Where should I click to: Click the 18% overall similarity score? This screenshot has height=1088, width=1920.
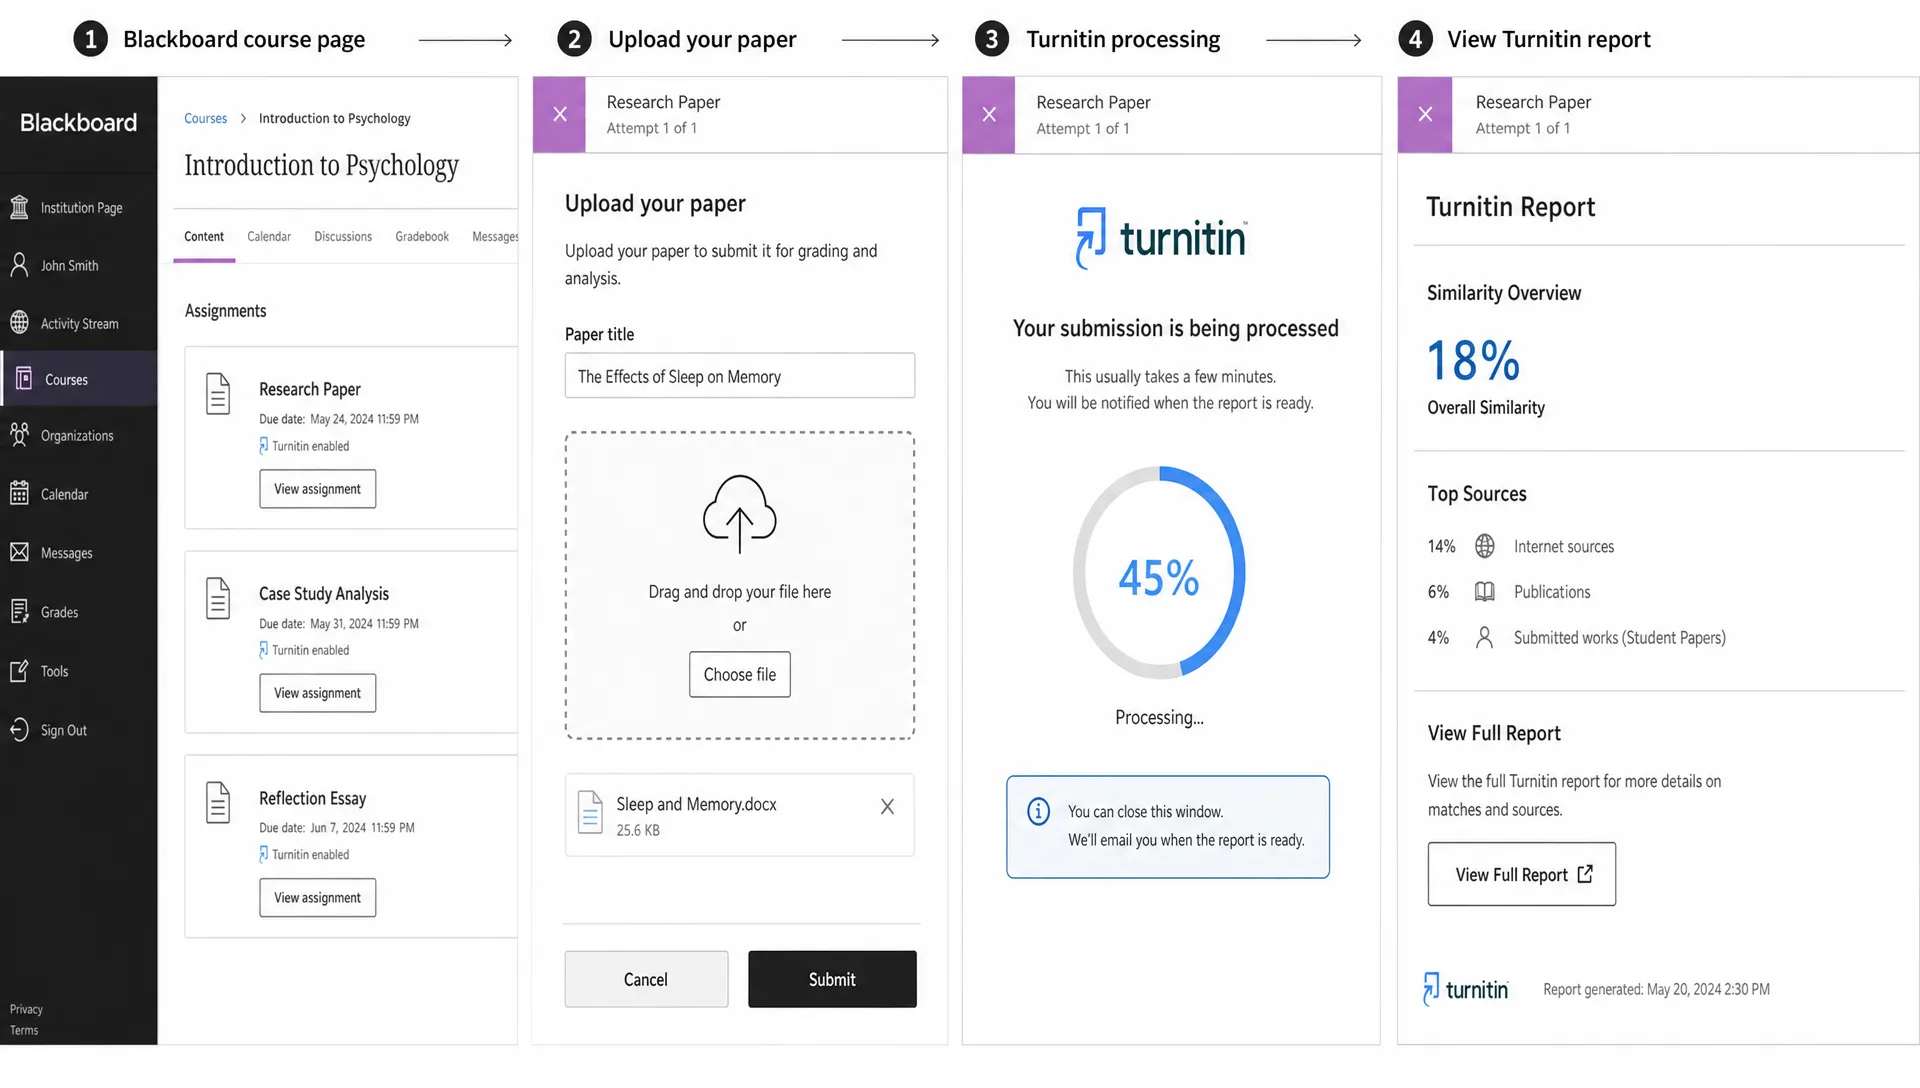point(1474,360)
